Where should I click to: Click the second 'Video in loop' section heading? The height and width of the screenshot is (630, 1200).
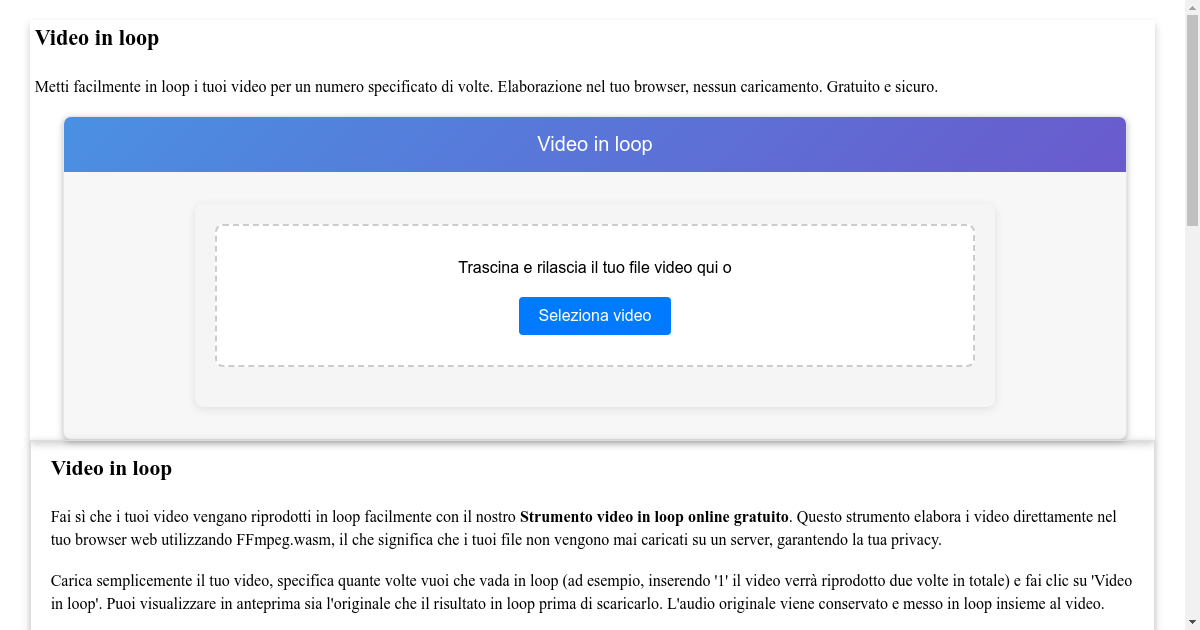[x=111, y=468]
